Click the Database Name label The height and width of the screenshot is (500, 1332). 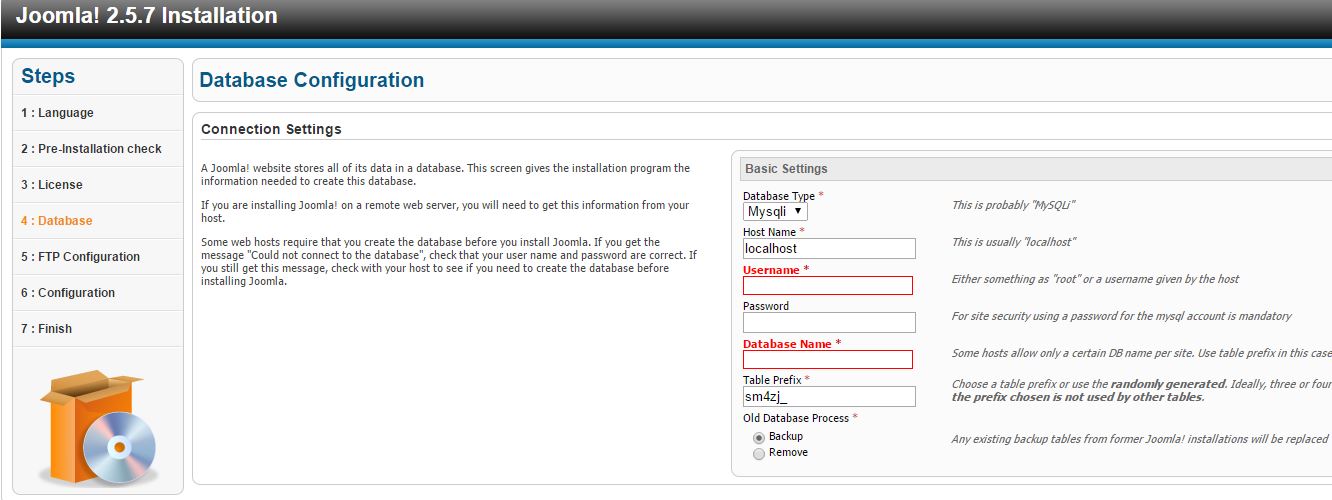pyautogui.click(x=787, y=344)
